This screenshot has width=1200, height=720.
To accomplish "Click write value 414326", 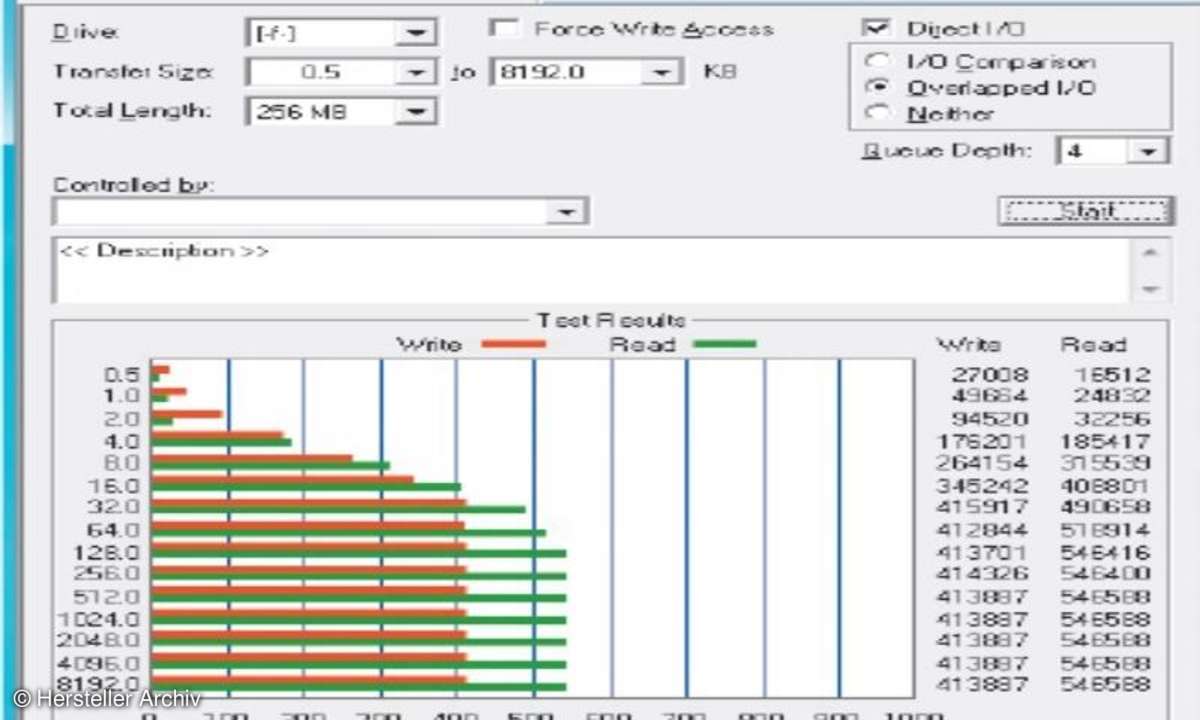I will 982,574.
